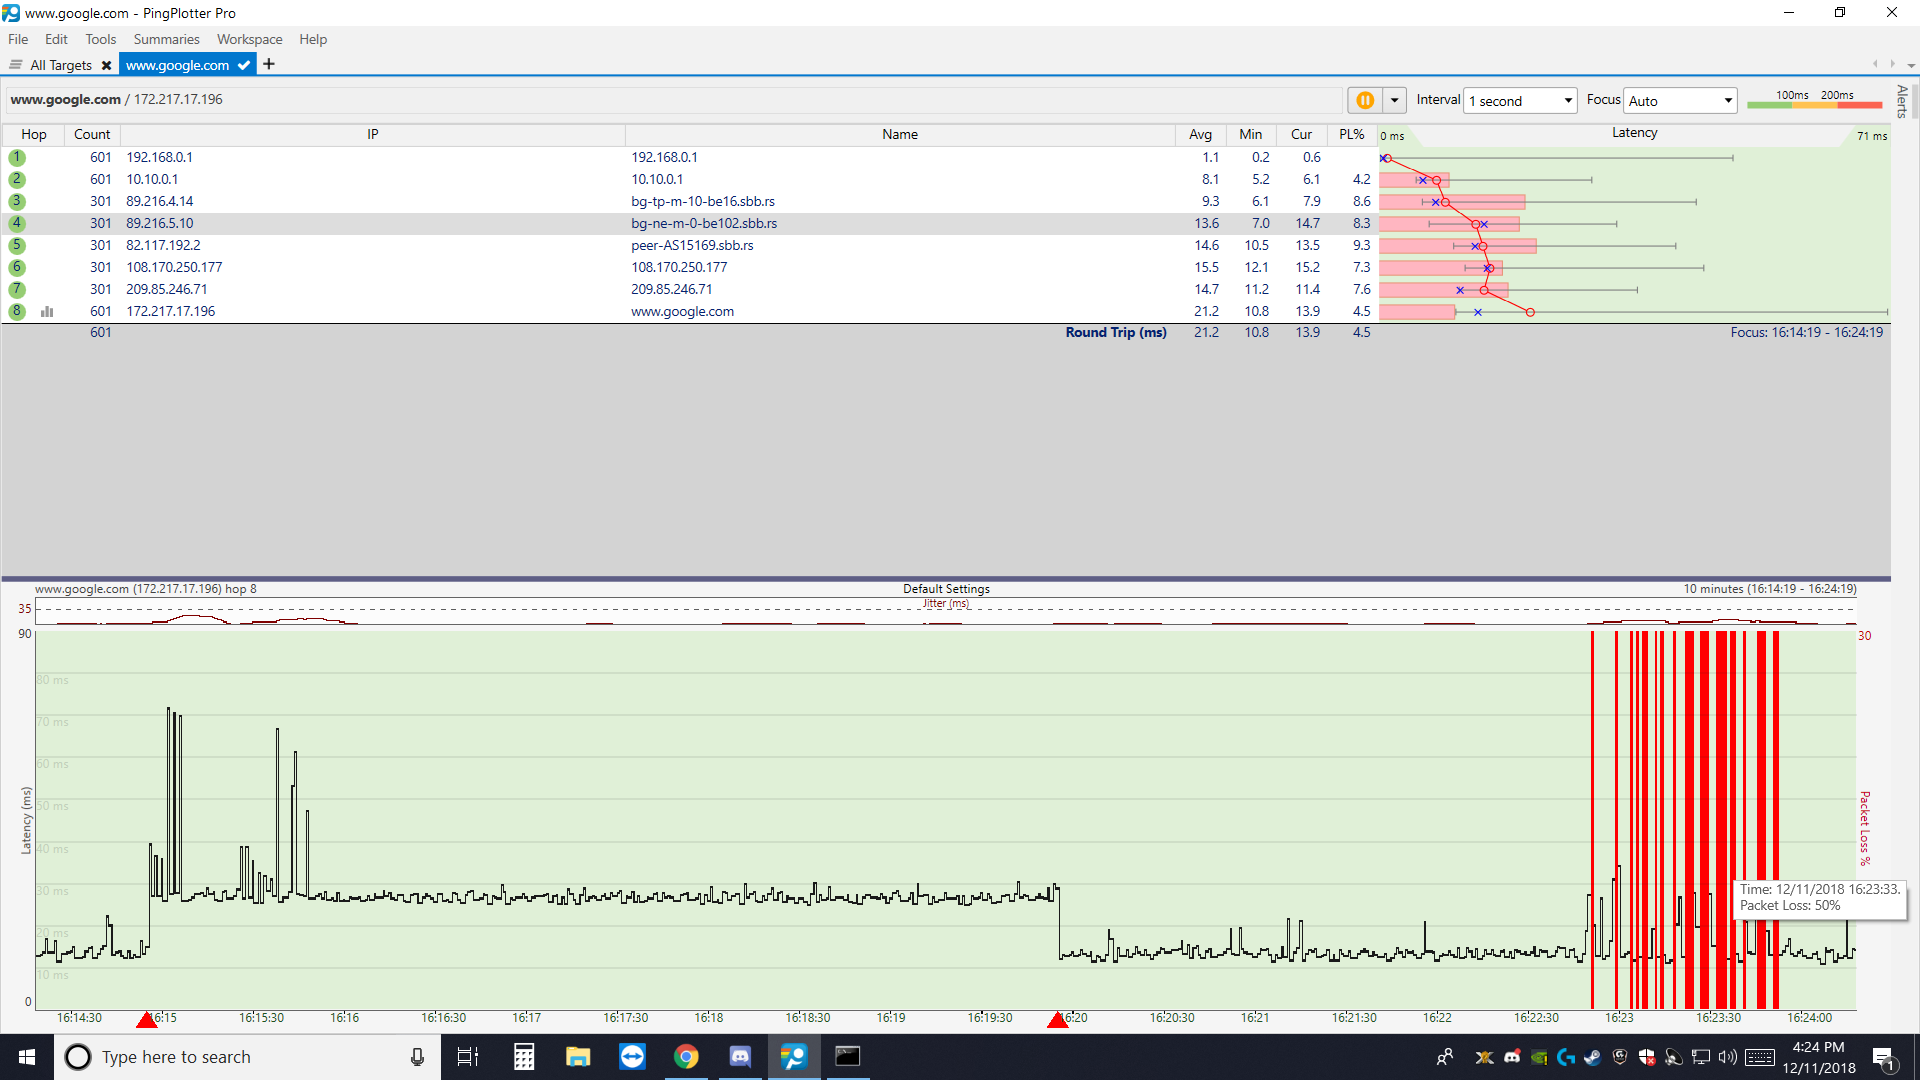
Task: Toggle the timeline graph icon on hop 8
Action: (47, 311)
